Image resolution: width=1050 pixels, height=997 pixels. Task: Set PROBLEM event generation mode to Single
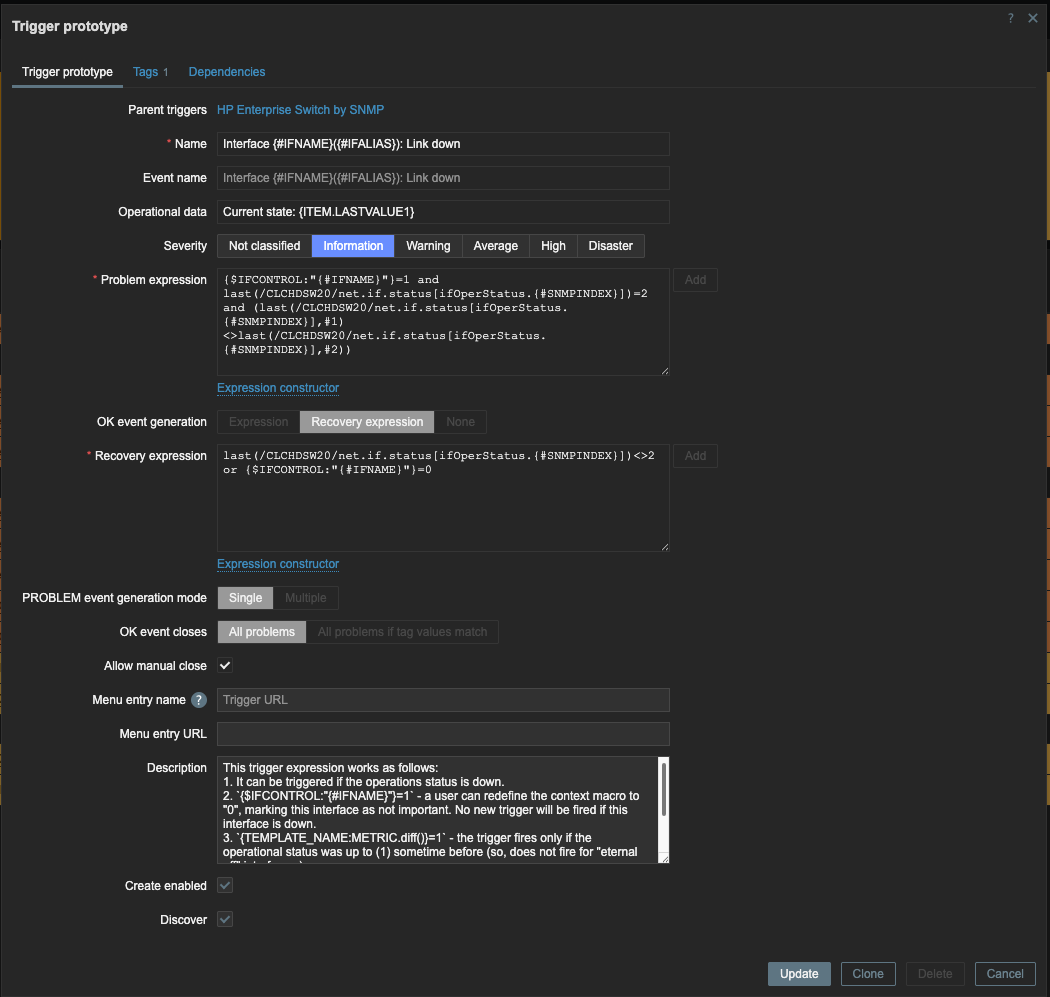click(245, 598)
